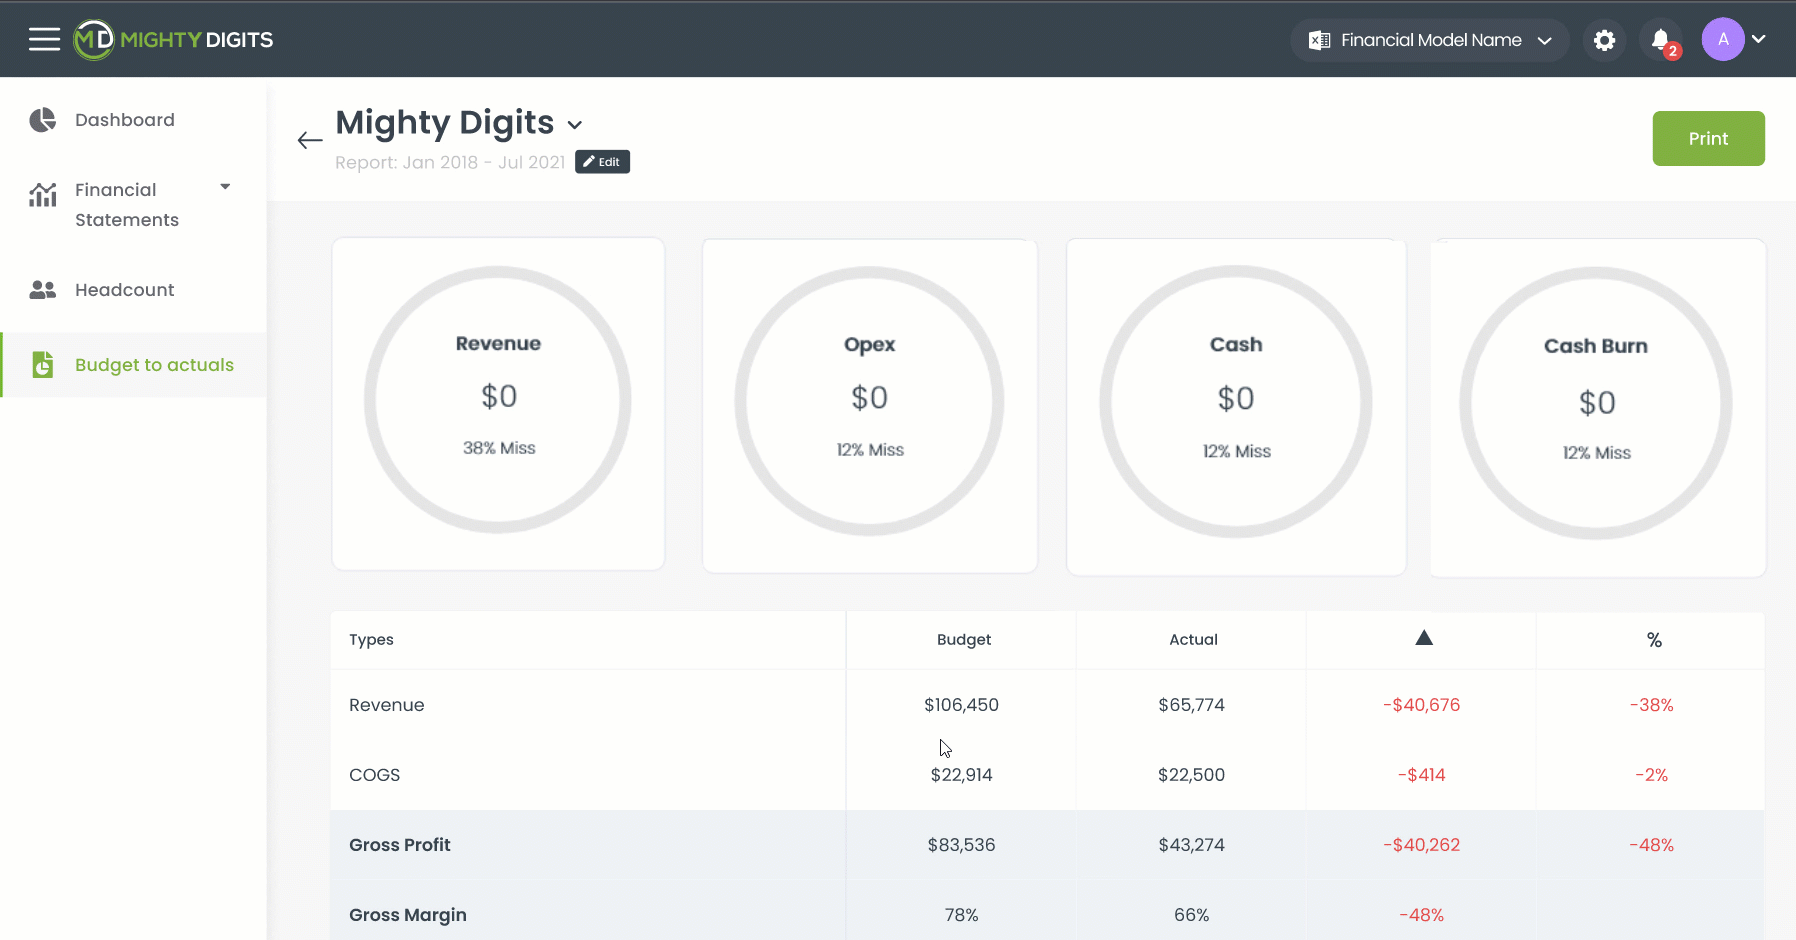The width and height of the screenshot is (1796, 940).
Task: Click the Mighty Digits logo
Action: 173,40
